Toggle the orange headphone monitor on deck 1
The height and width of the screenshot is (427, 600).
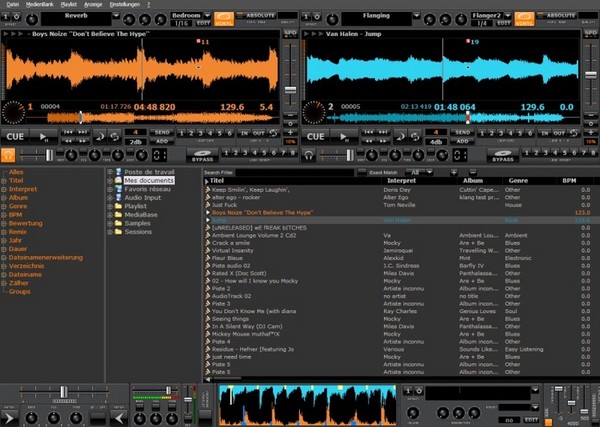tap(8, 155)
